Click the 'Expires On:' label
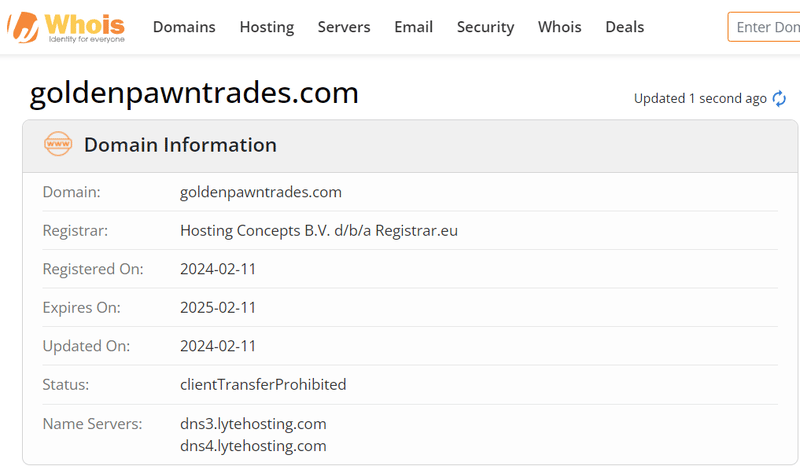Viewport: 800px width, 466px height. point(82,308)
